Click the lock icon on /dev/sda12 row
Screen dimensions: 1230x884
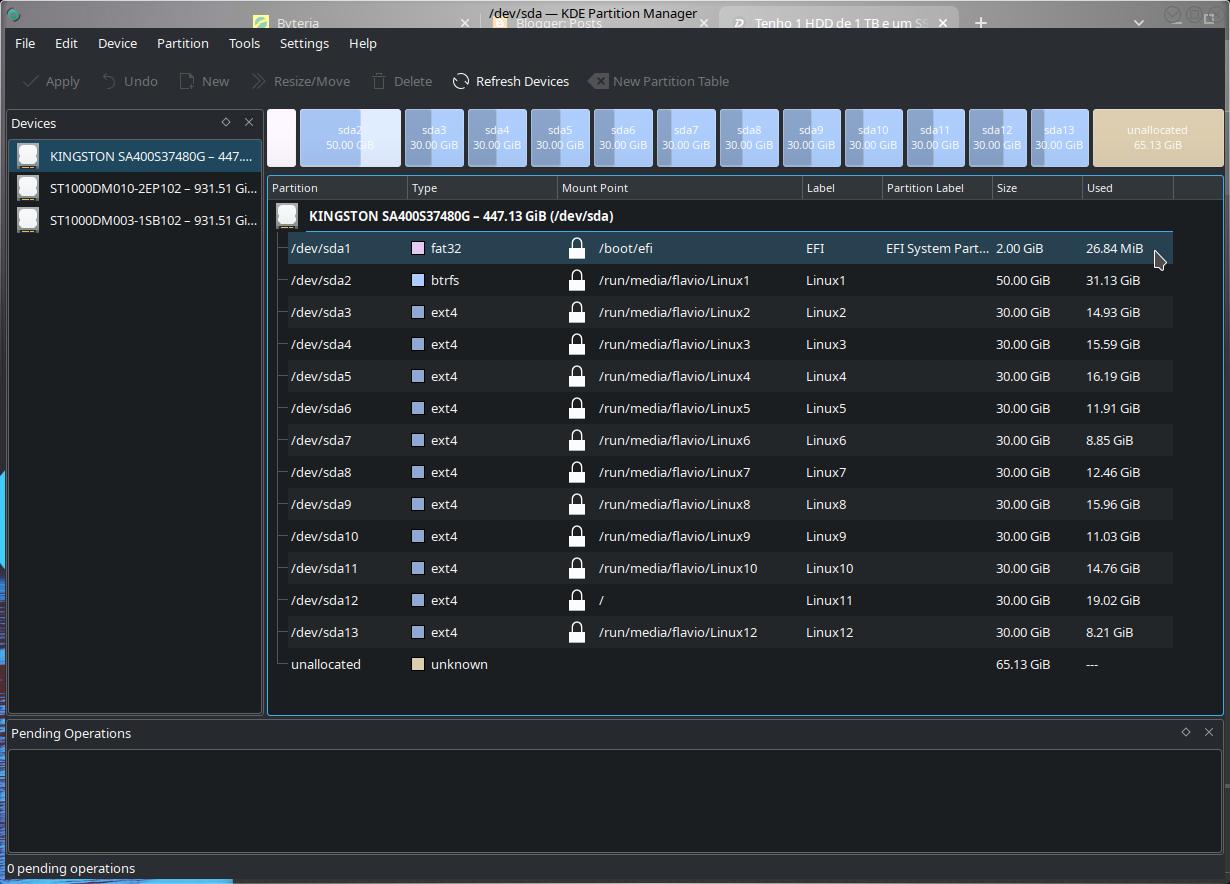(576, 600)
